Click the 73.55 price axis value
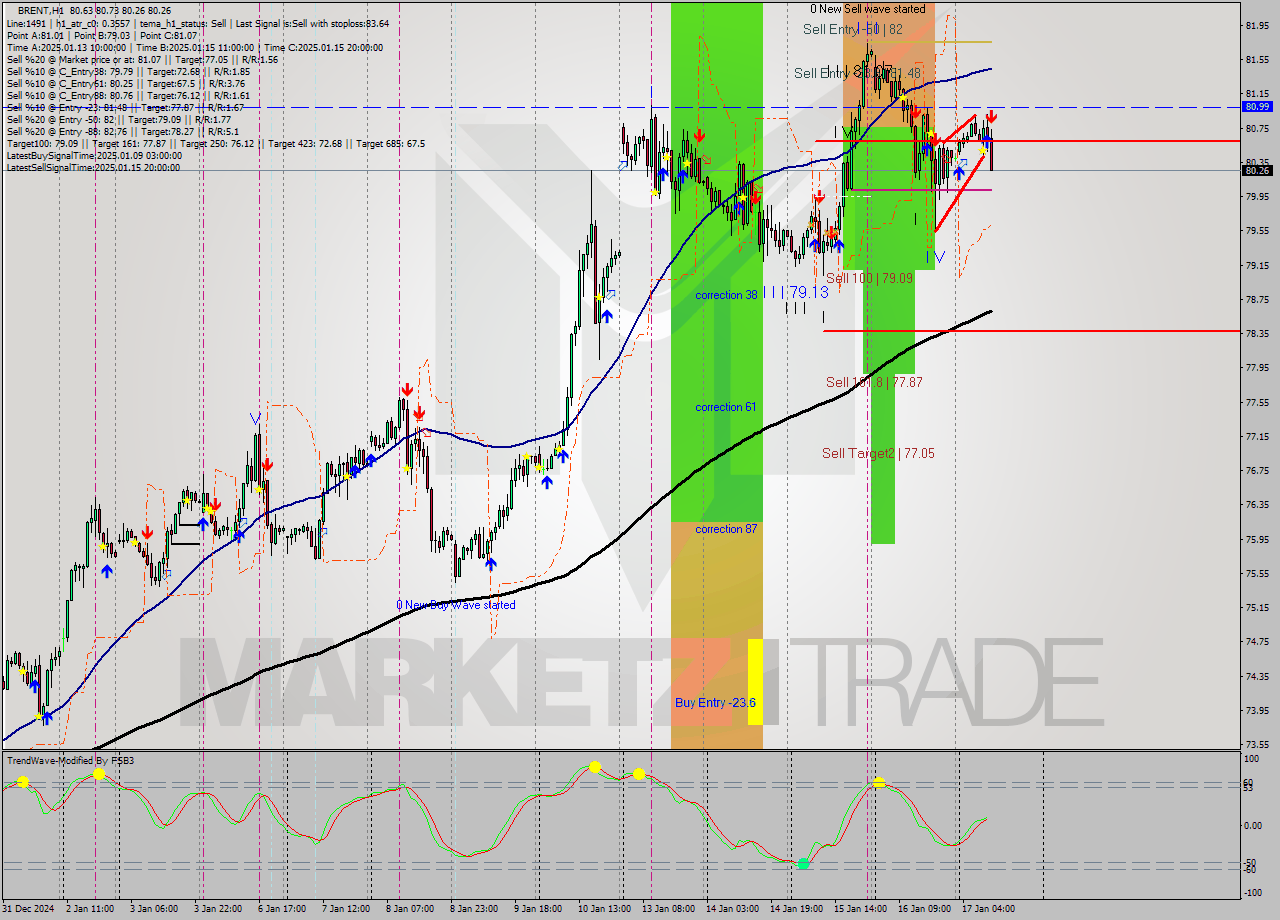 1256,745
